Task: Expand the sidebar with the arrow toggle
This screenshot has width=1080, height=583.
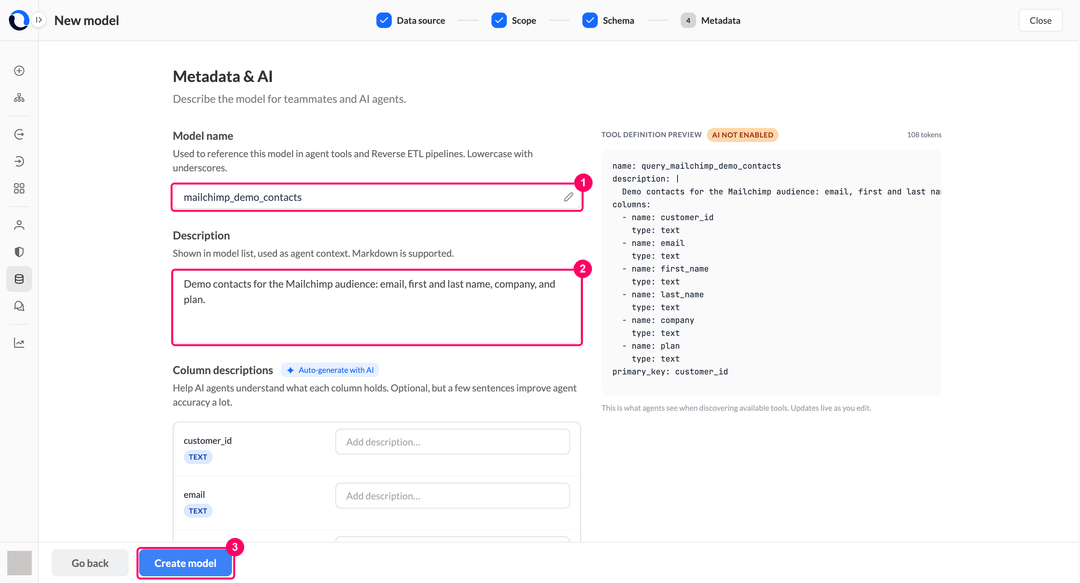Action: [x=39, y=20]
